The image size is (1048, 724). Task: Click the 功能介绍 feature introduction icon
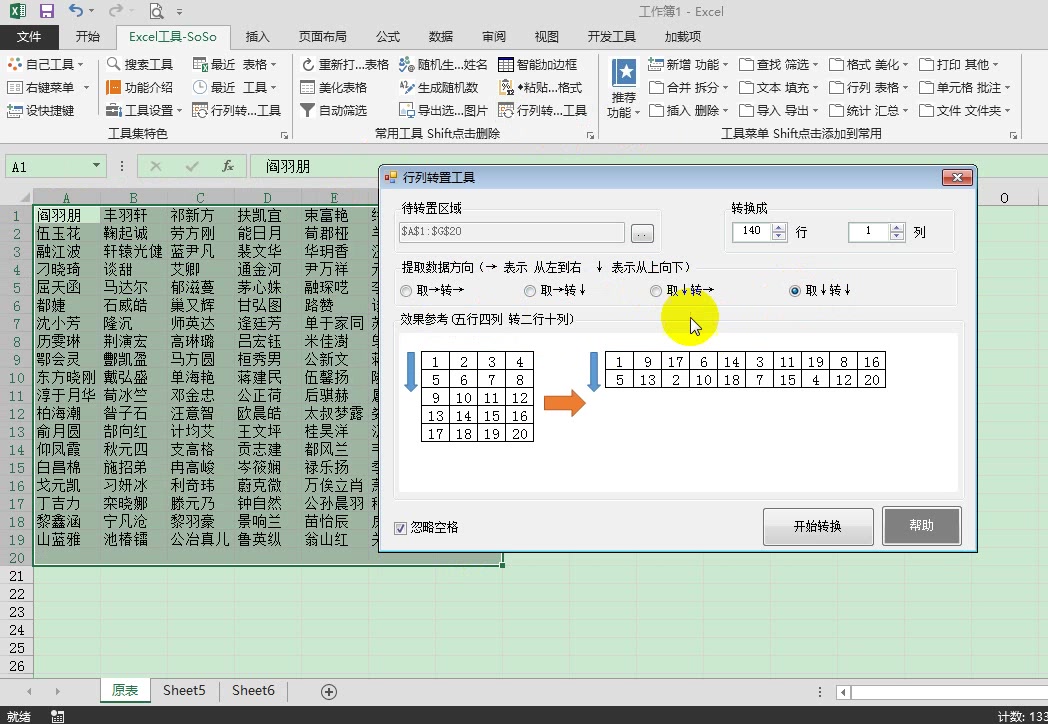pos(148,87)
